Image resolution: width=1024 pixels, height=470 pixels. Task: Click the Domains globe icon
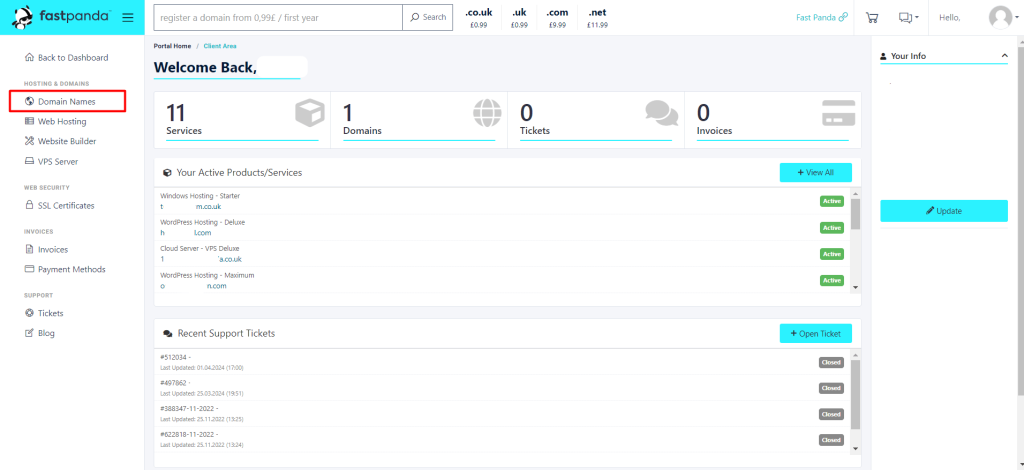click(x=487, y=113)
